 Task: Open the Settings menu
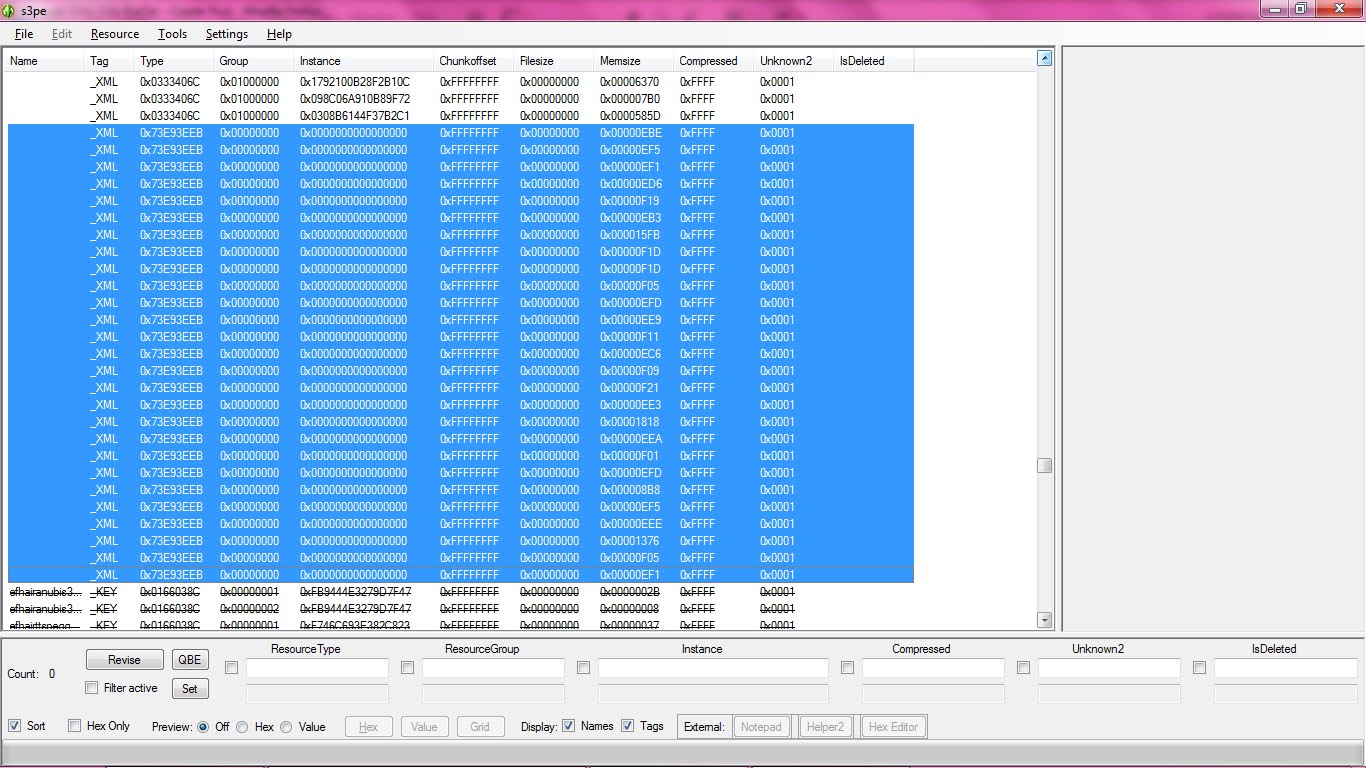point(226,33)
